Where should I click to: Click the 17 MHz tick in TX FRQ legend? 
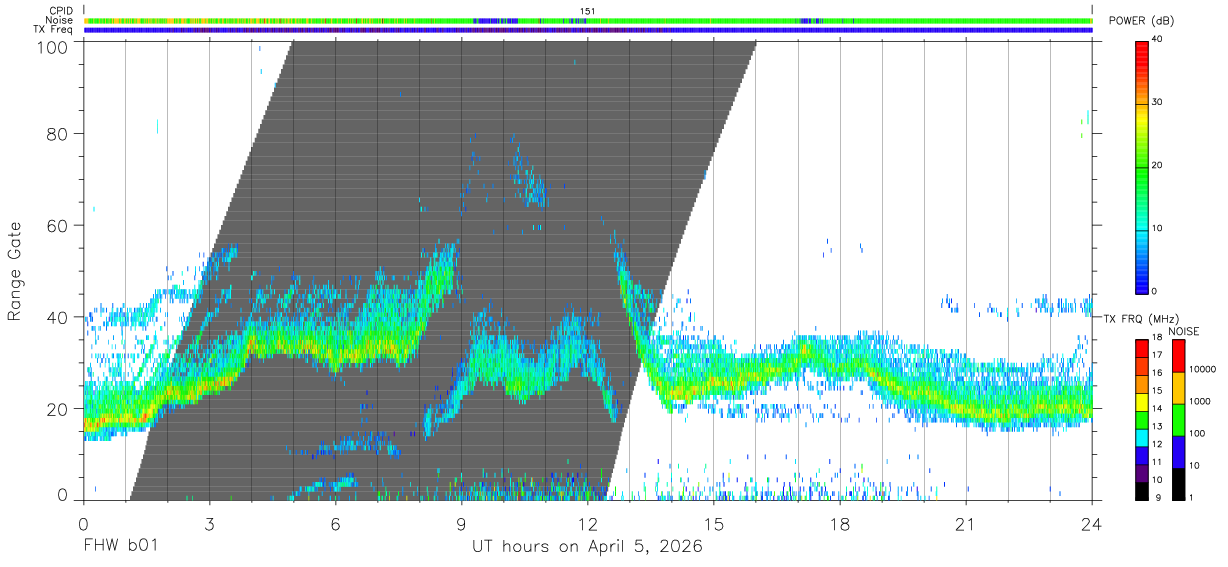coord(1157,354)
